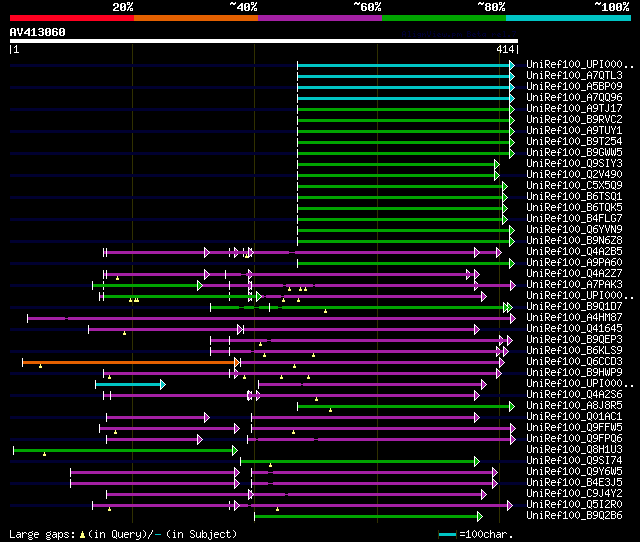This screenshot has width=640, height=542.
Task: Click the green alignment bar in Q8H1U3 row
Action: coord(125,451)
